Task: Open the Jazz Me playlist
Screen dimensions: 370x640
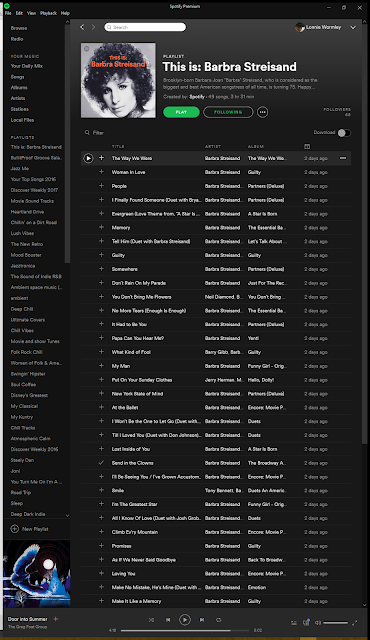Action: pyautogui.click(x=19, y=168)
